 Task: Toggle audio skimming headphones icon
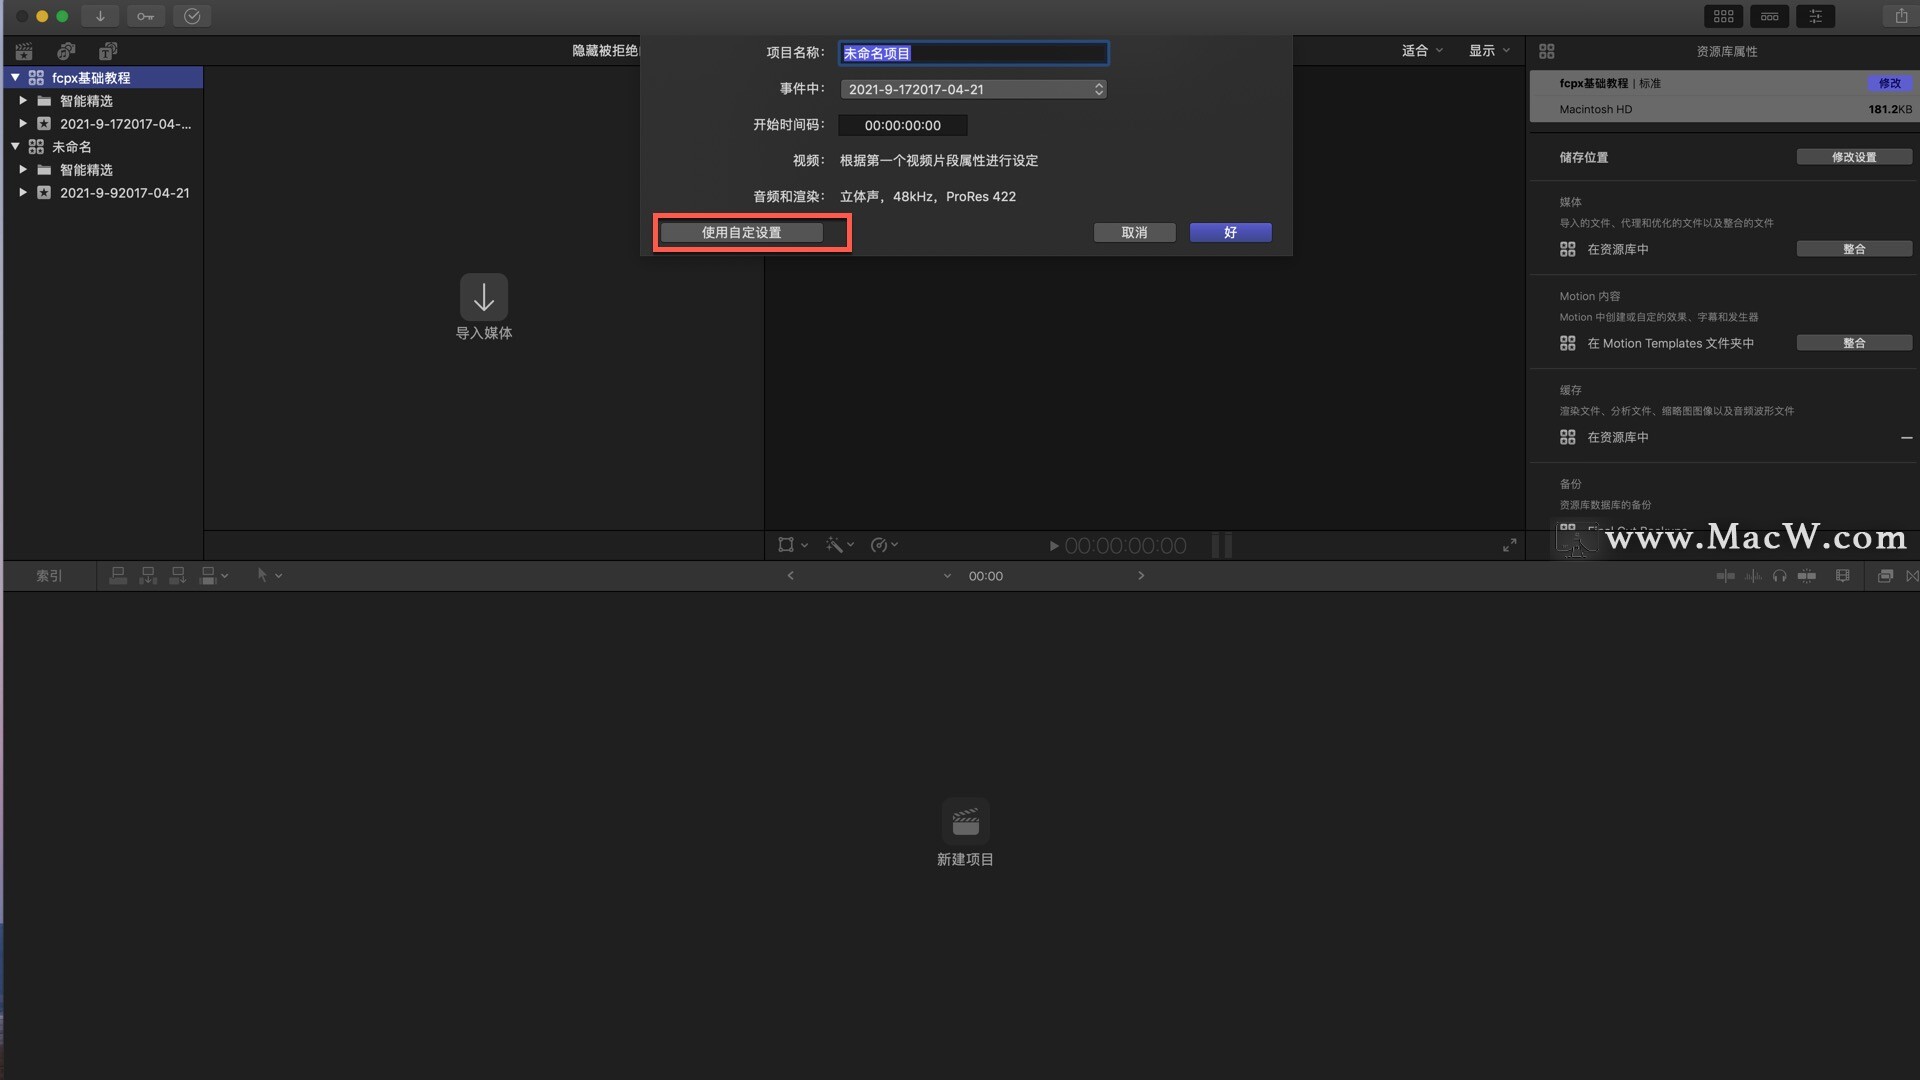coord(1779,576)
